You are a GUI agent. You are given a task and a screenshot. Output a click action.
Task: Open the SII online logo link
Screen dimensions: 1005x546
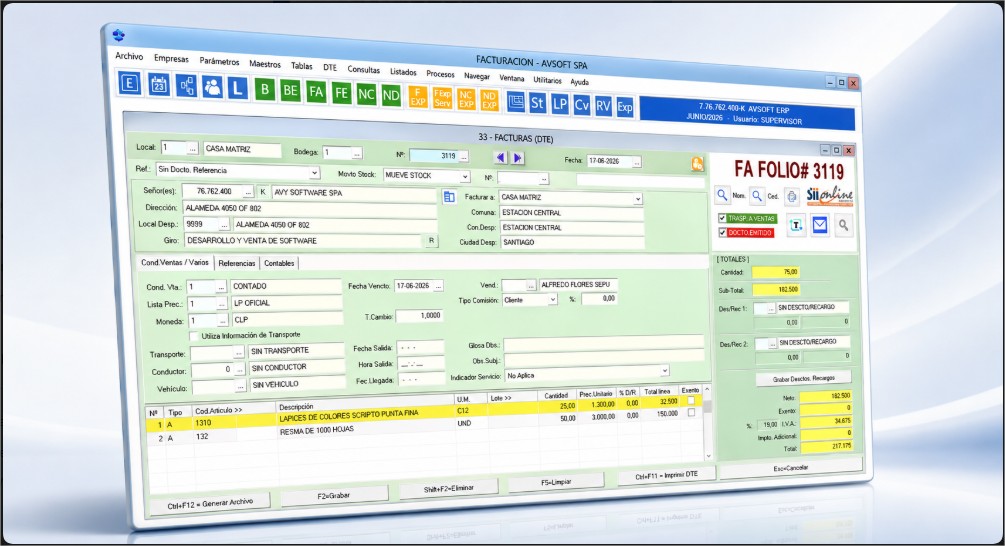829,195
